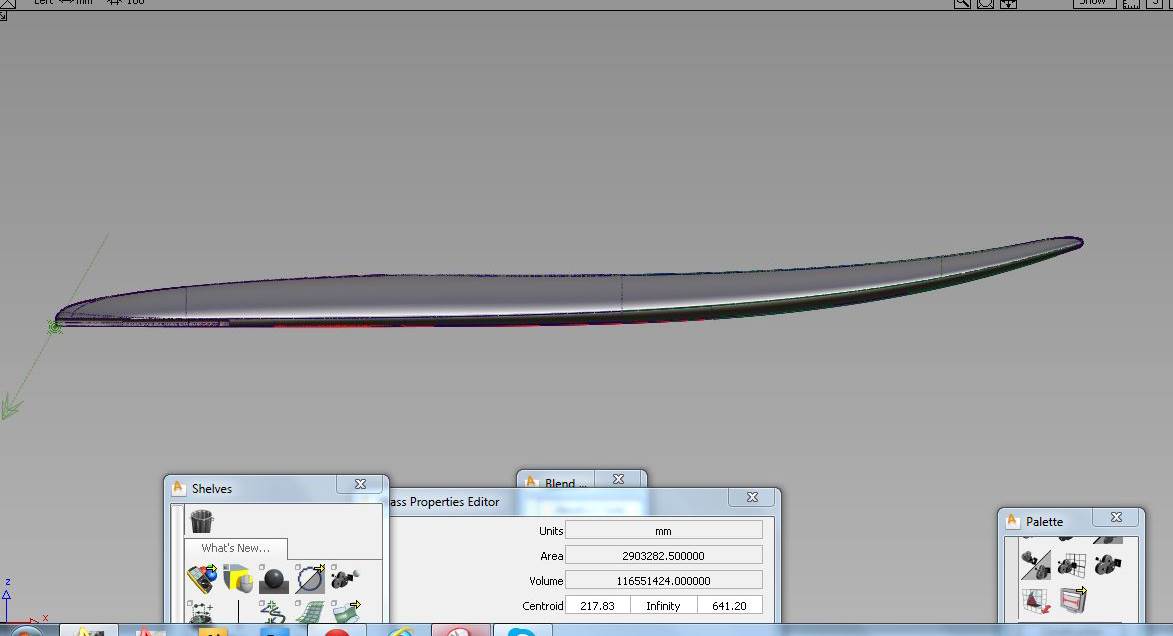Click the camera with grid icon in Palette

click(1071, 565)
